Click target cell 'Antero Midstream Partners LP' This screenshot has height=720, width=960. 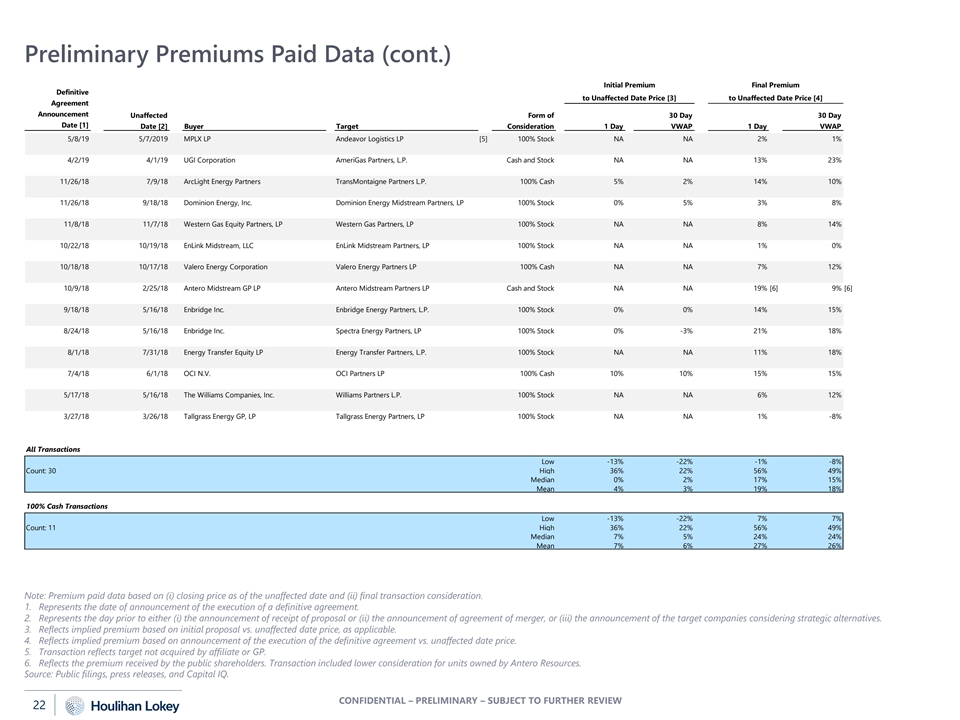coord(383,288)
